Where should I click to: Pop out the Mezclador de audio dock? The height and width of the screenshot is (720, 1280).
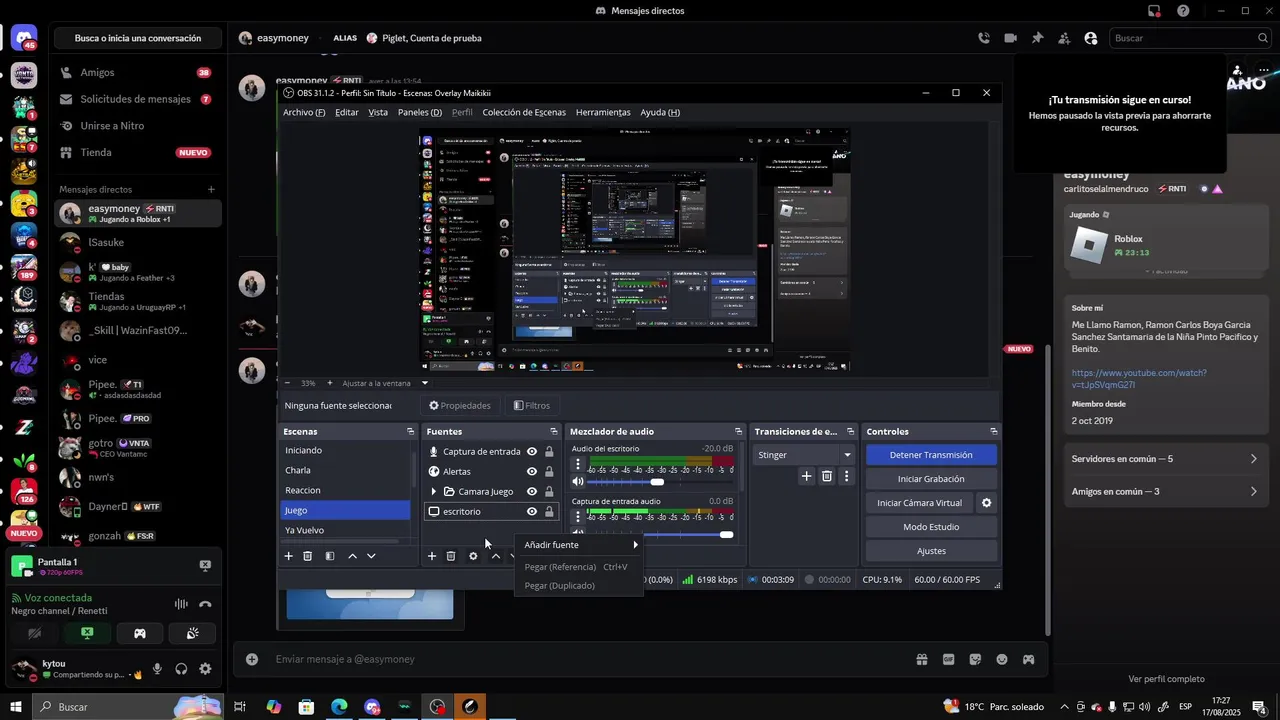click(738, 431)
